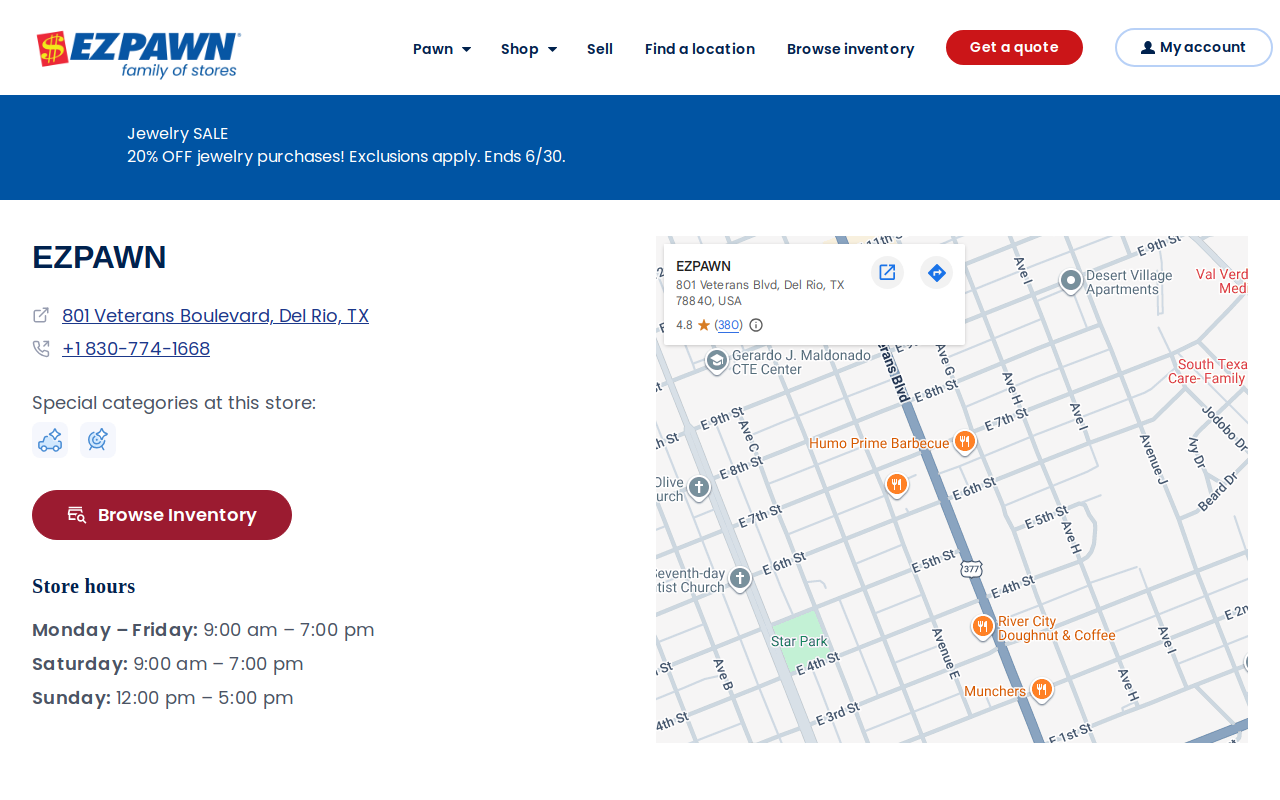Click the Desert Village Apartments map pin
Screen dimensions: 1280x800
tap(1071, 281)
